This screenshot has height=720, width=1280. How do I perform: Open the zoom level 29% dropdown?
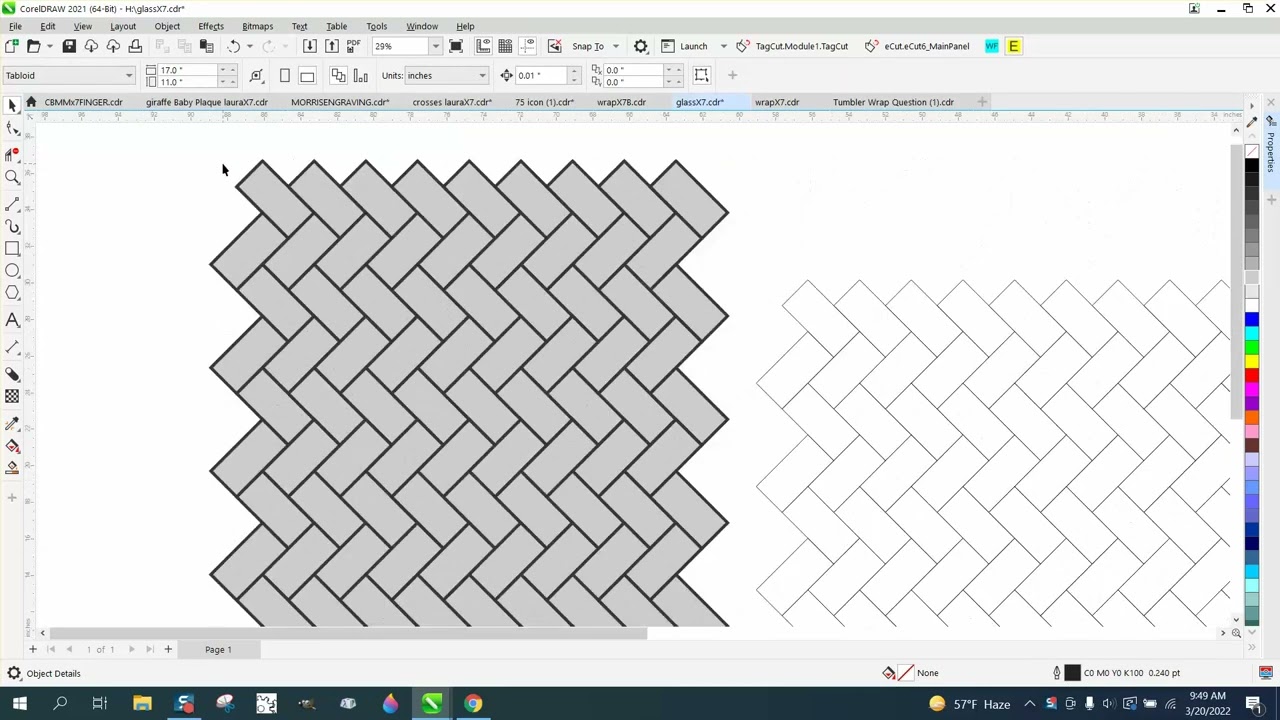tap(435, 46)
